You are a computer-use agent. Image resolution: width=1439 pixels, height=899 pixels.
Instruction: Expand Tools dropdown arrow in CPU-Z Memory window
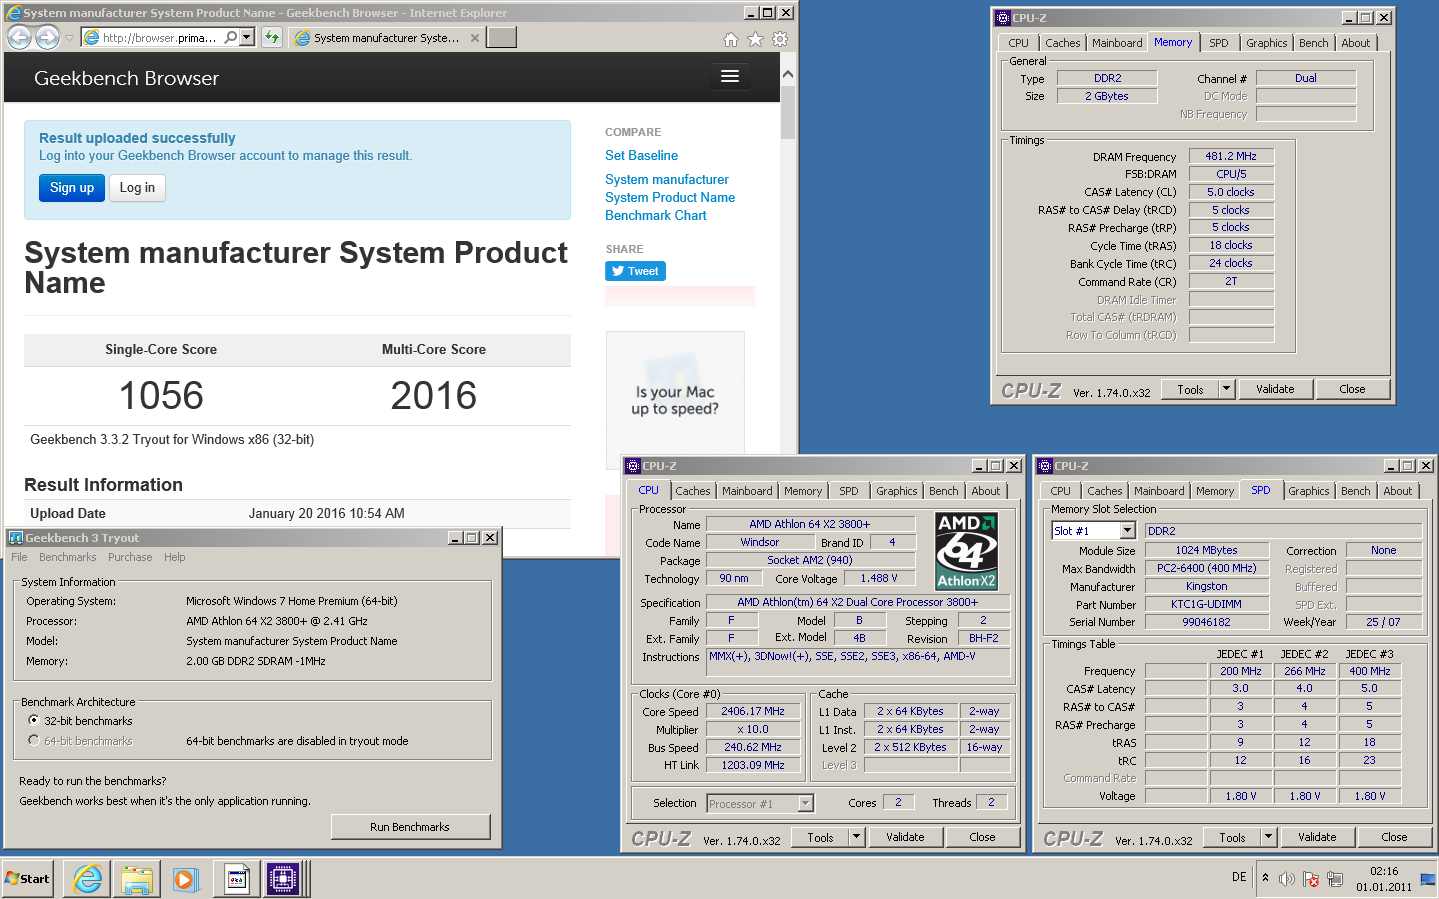(x=1227, y=389)
